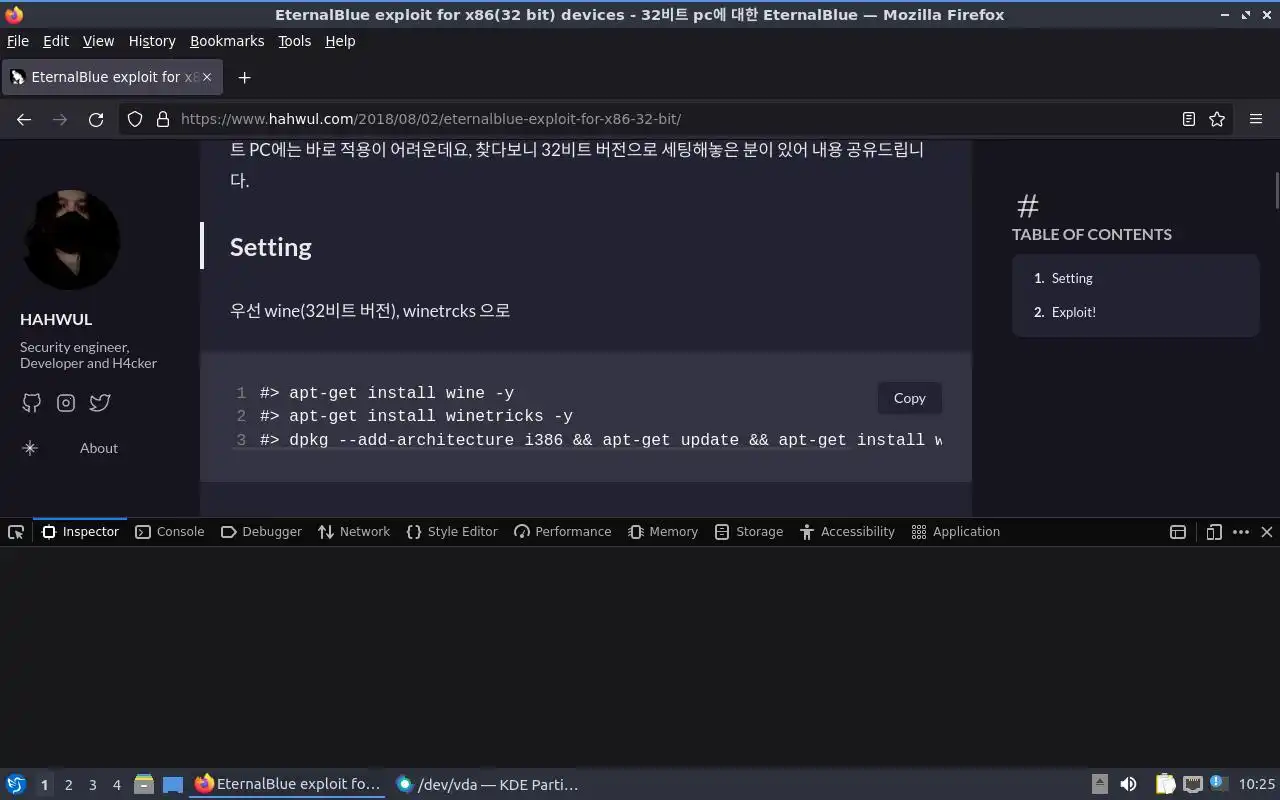Activate the element picker tool
1280x800 pixels.
click(16, 532)
